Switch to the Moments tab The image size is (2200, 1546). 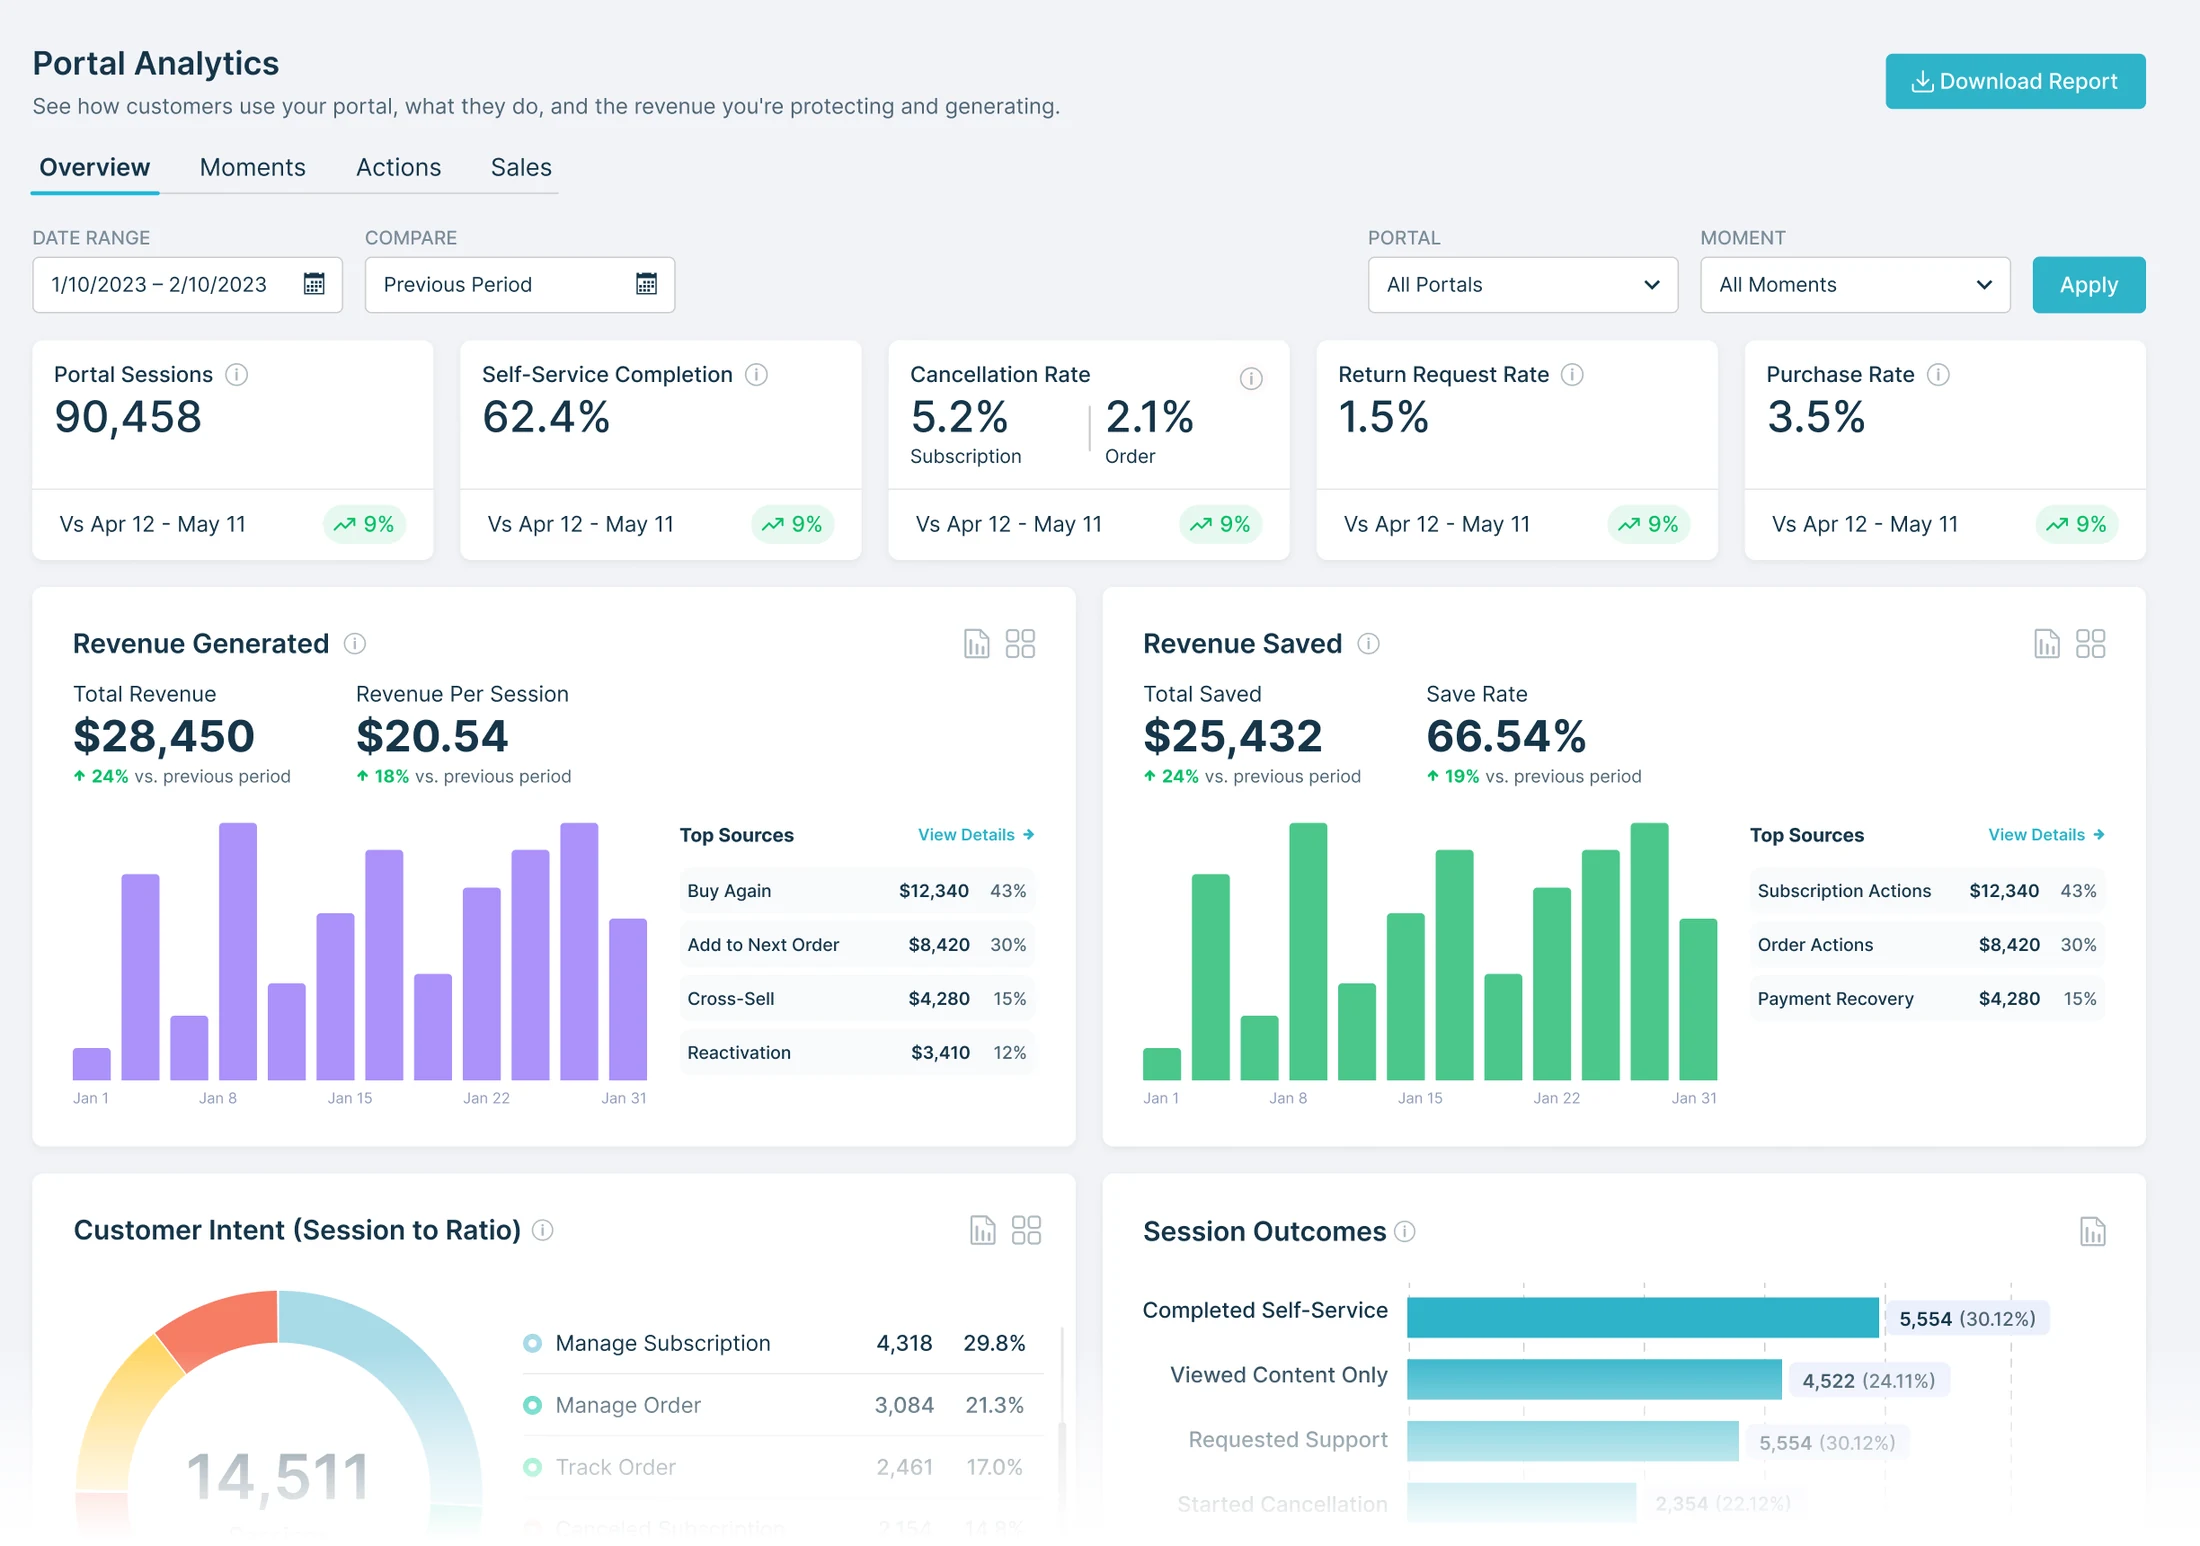(x=252, y=167)
